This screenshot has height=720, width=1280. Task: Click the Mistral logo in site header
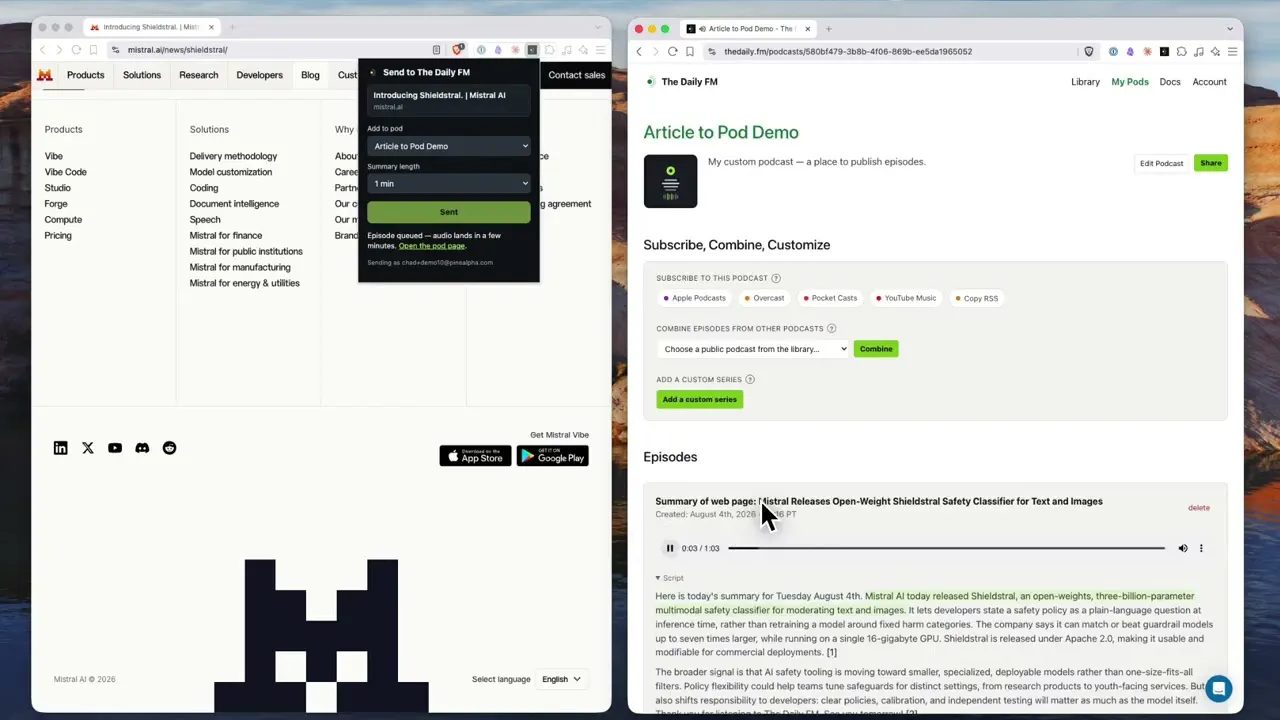[45, 75]
